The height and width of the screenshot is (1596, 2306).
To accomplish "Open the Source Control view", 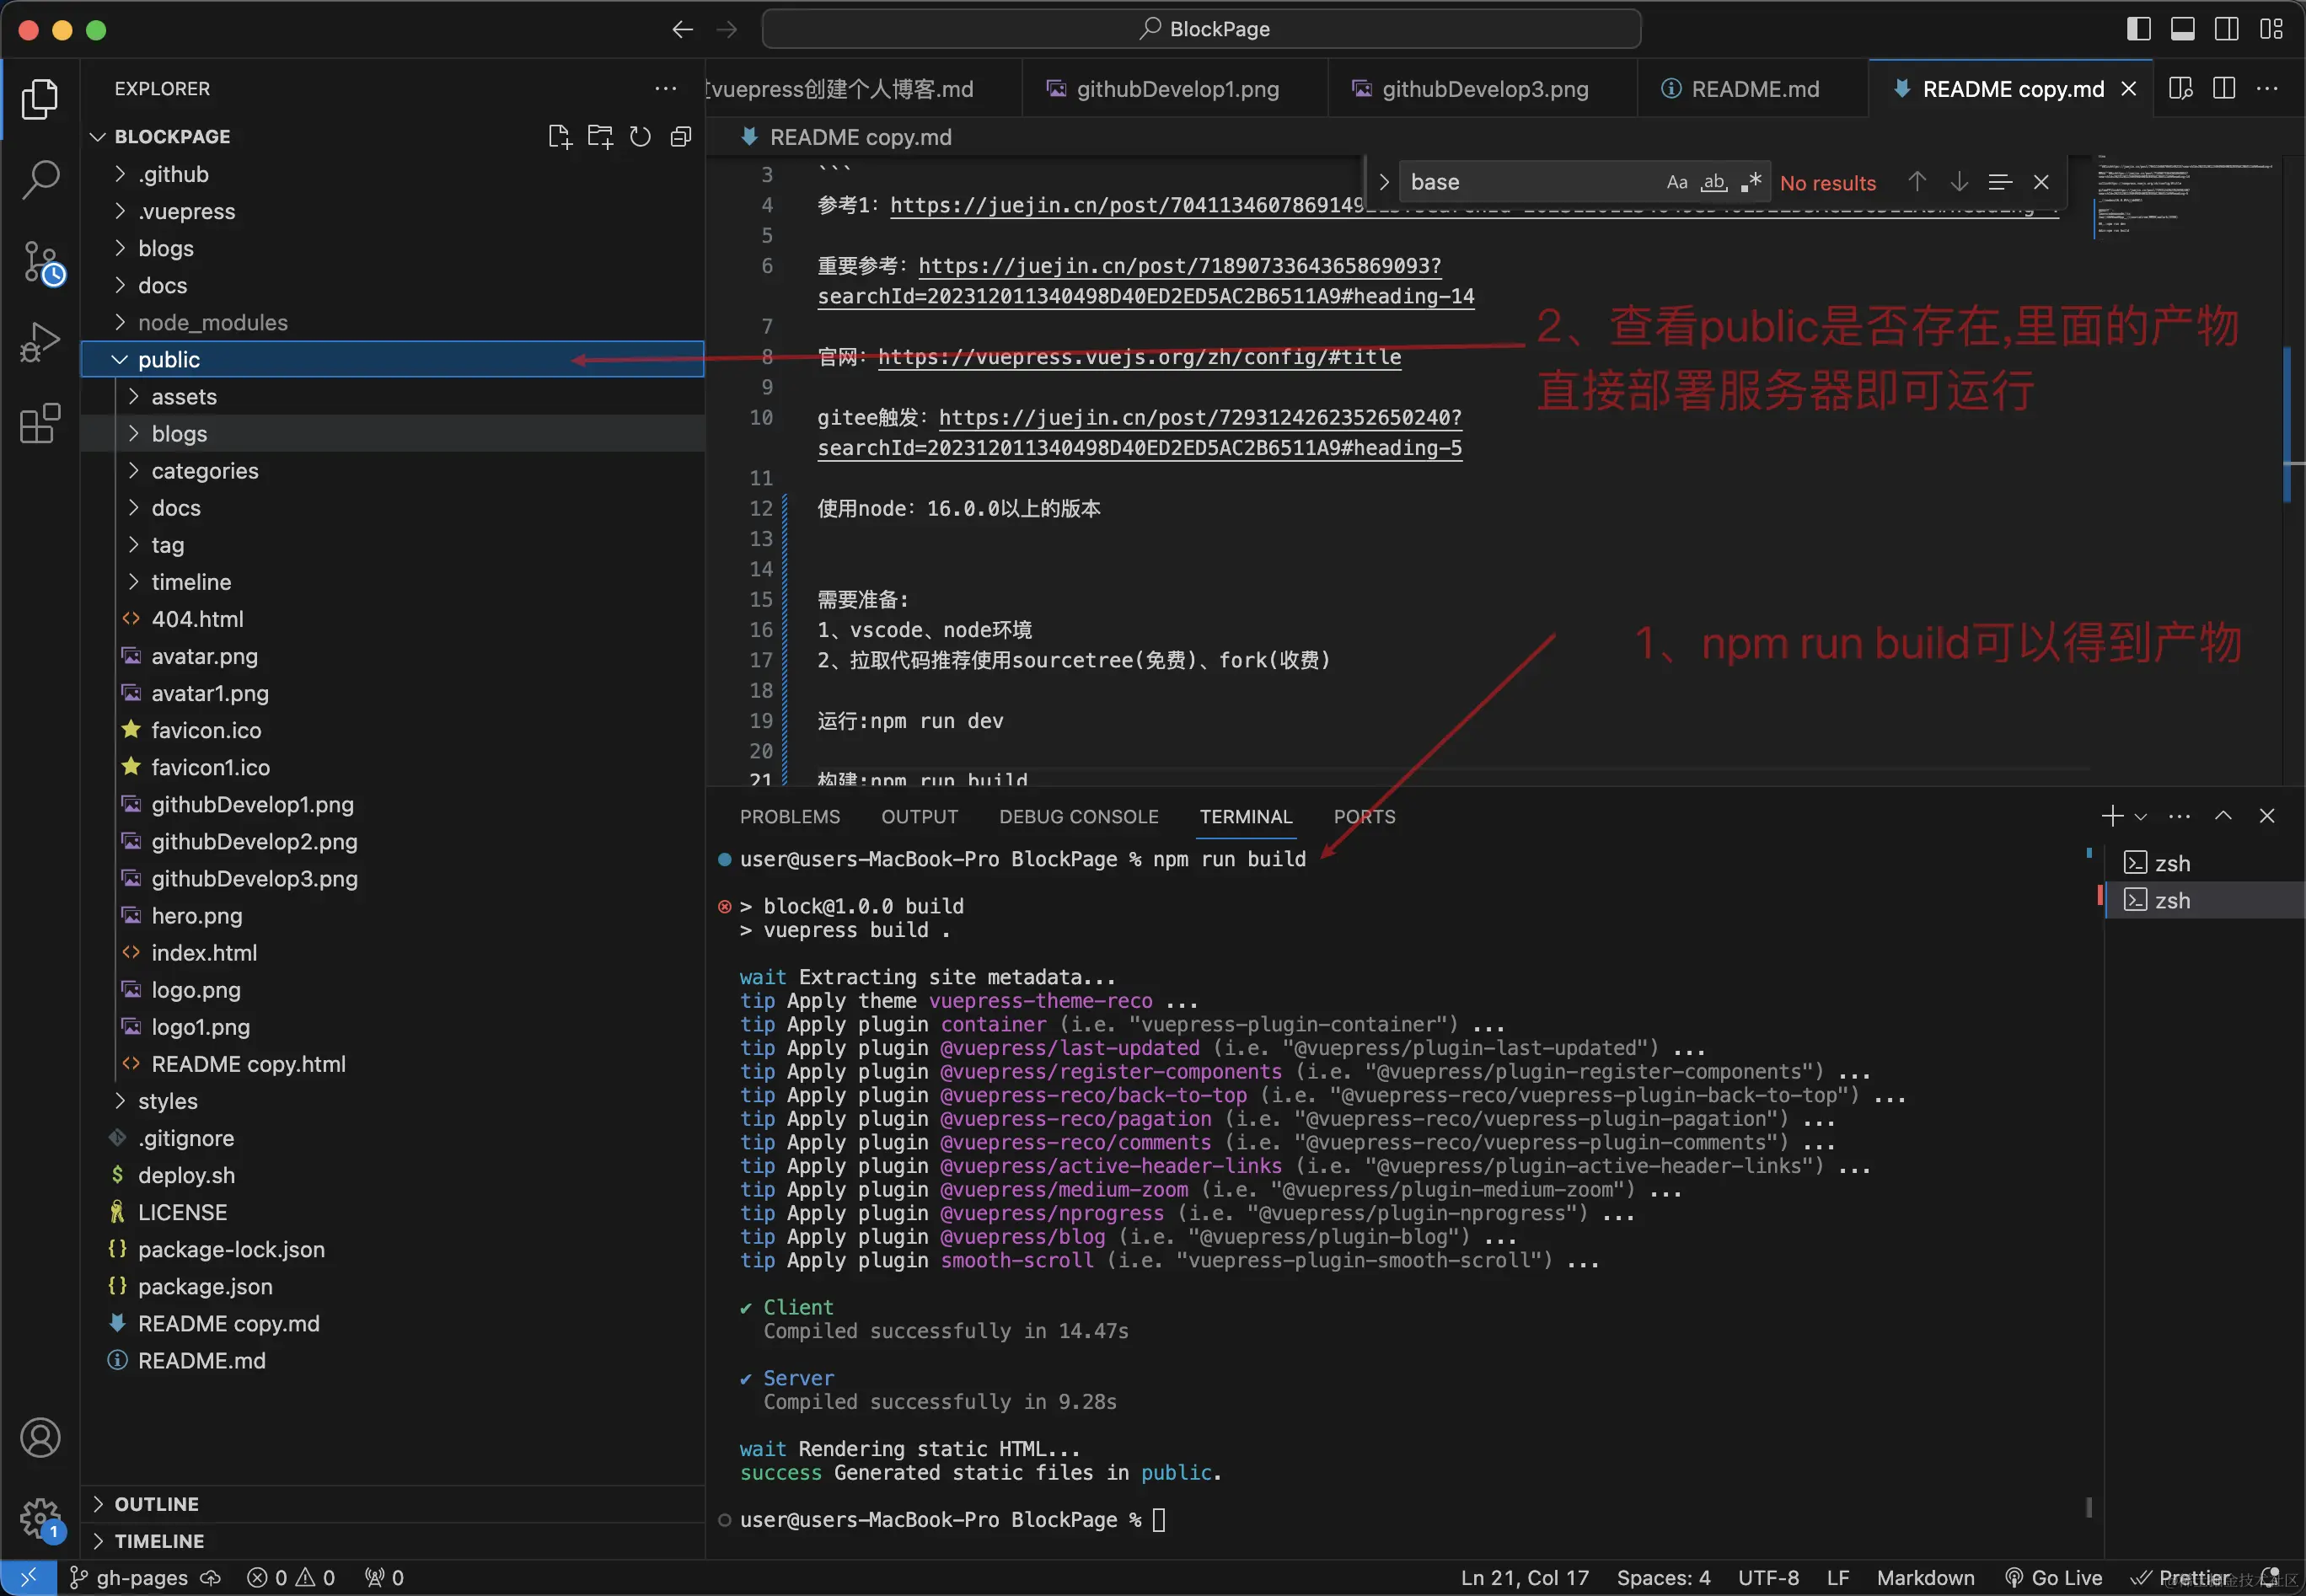I will tap(40, 262).
